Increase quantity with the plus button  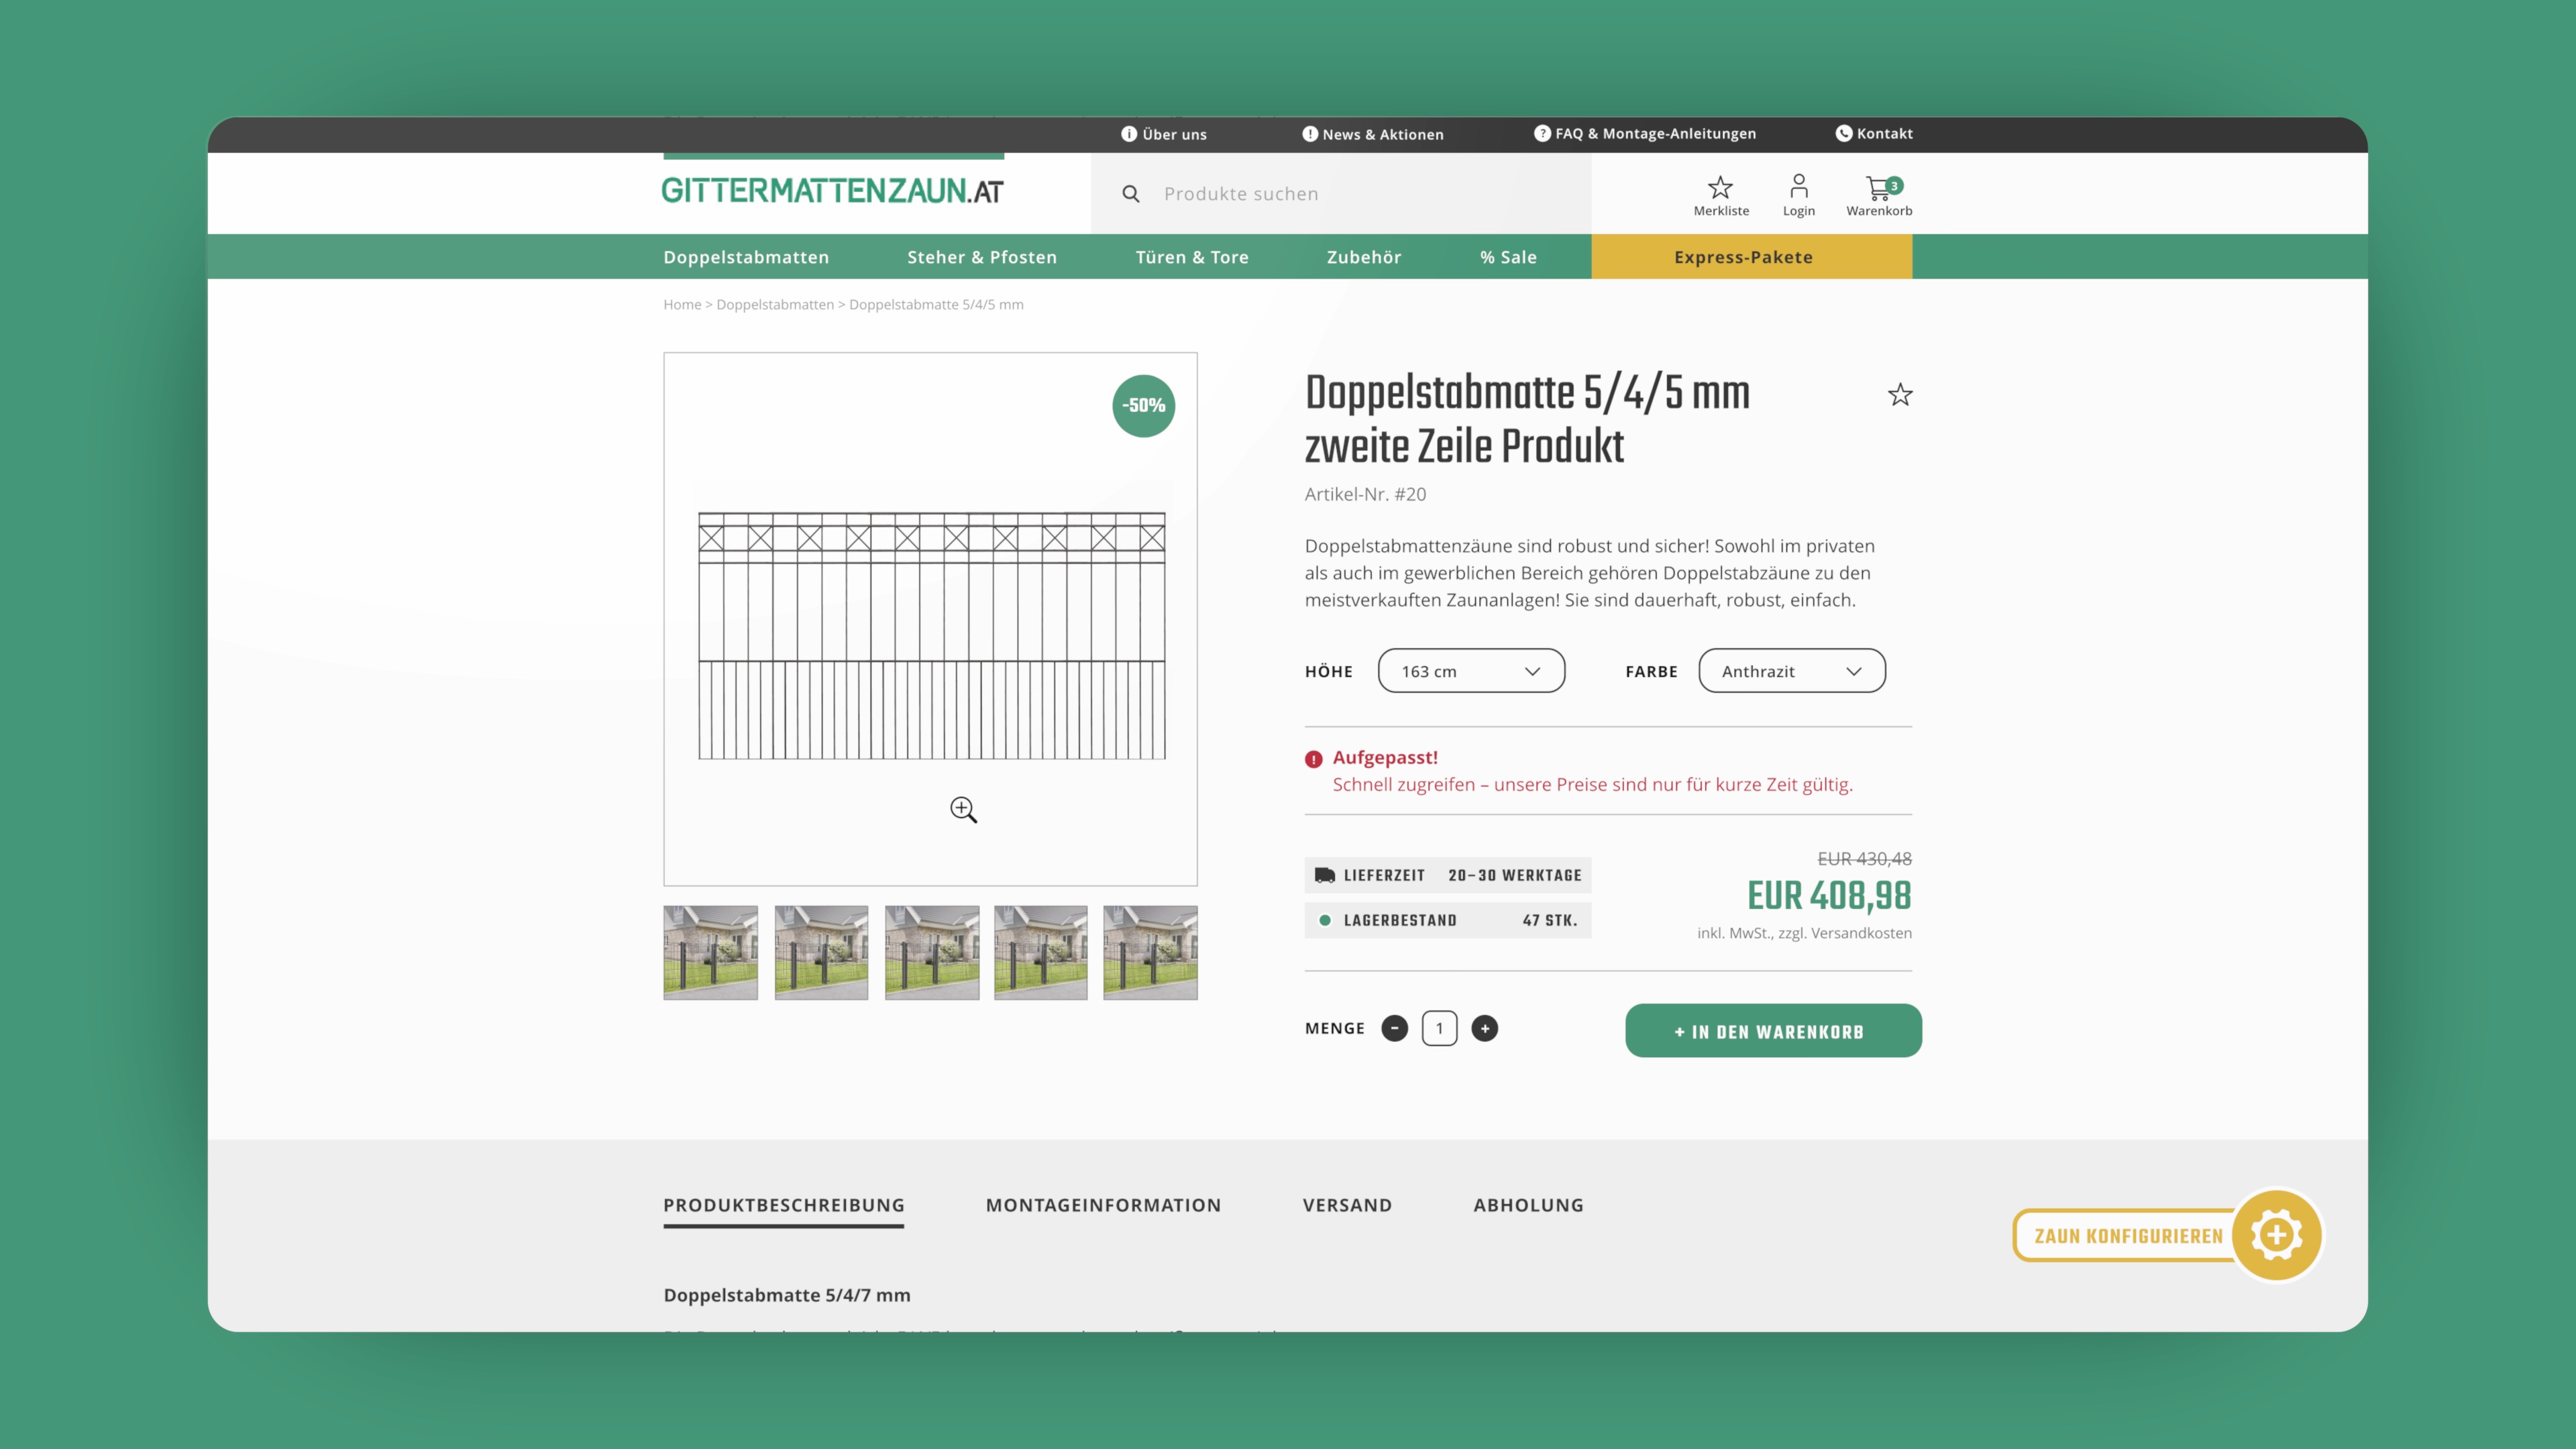(1485, 1028)
